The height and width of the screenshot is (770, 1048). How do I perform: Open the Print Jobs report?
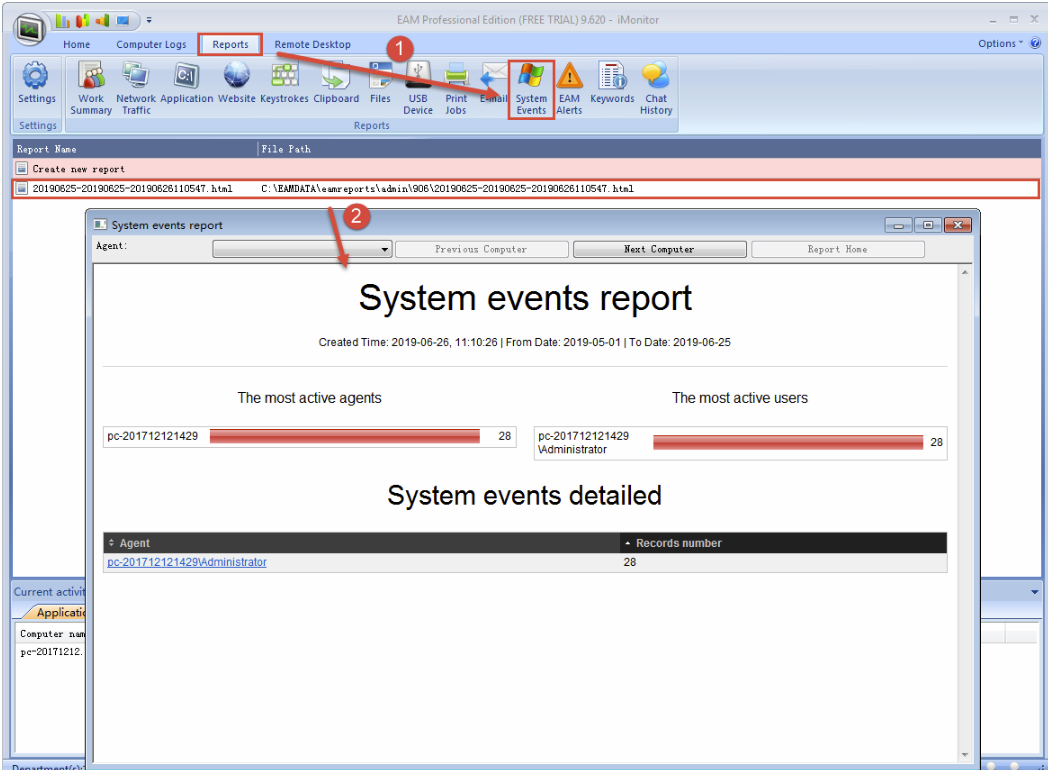(456, 88)
